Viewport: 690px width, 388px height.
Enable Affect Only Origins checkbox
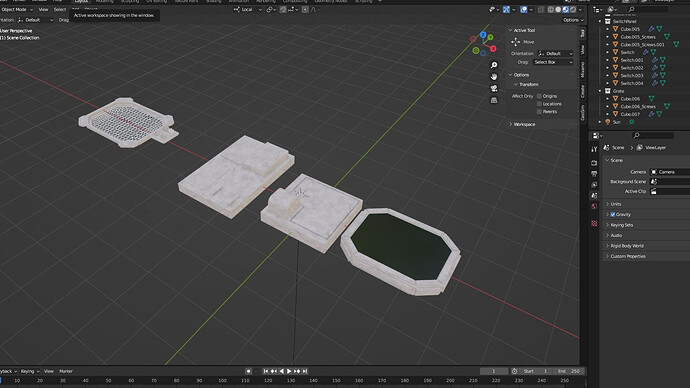[x=539, y=96]
